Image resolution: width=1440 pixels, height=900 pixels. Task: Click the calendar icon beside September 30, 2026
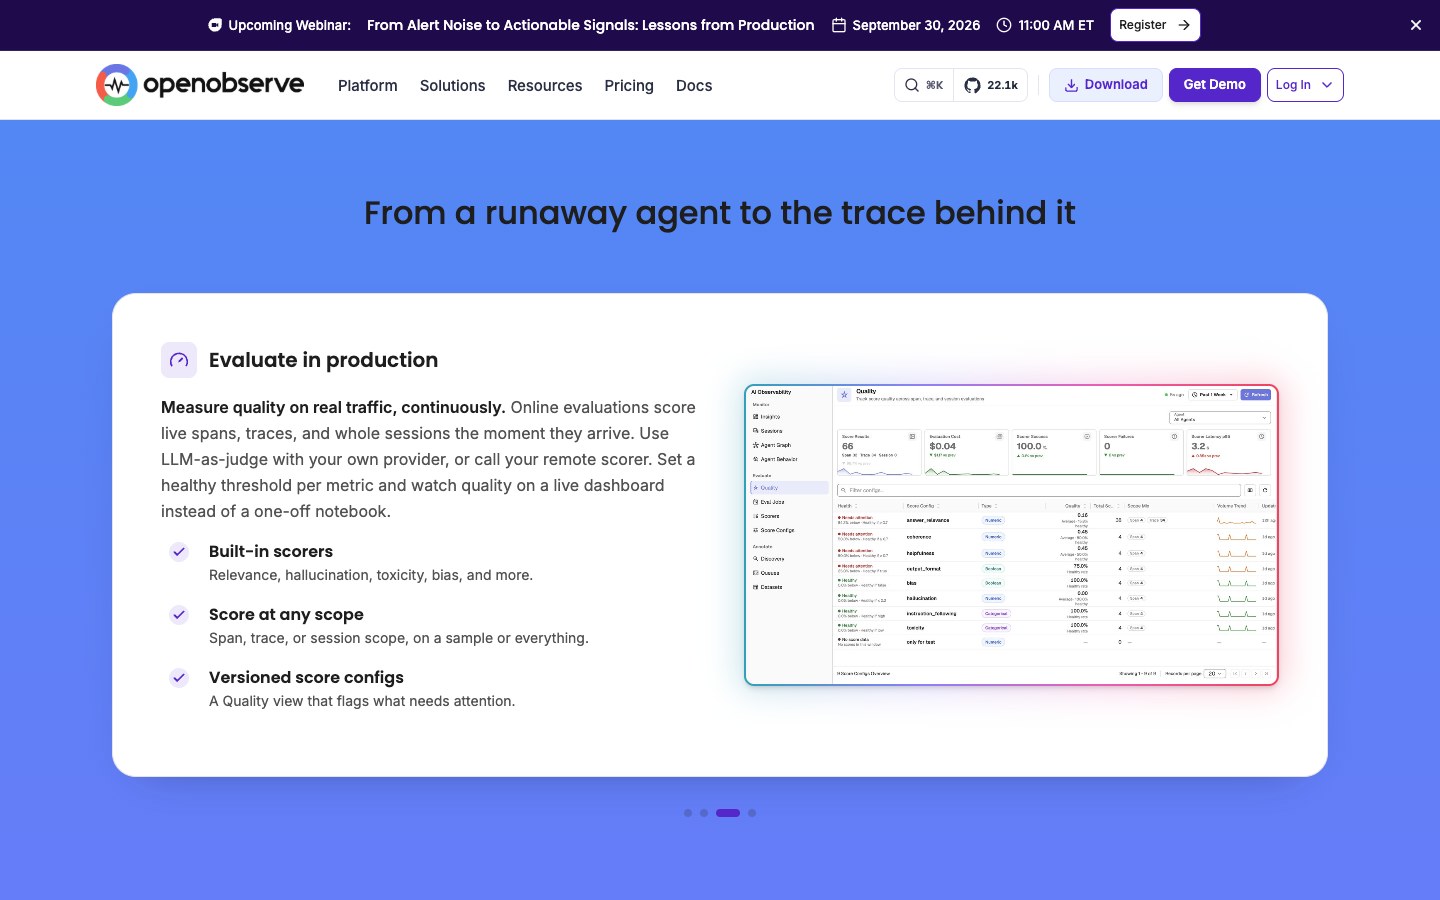839,25
